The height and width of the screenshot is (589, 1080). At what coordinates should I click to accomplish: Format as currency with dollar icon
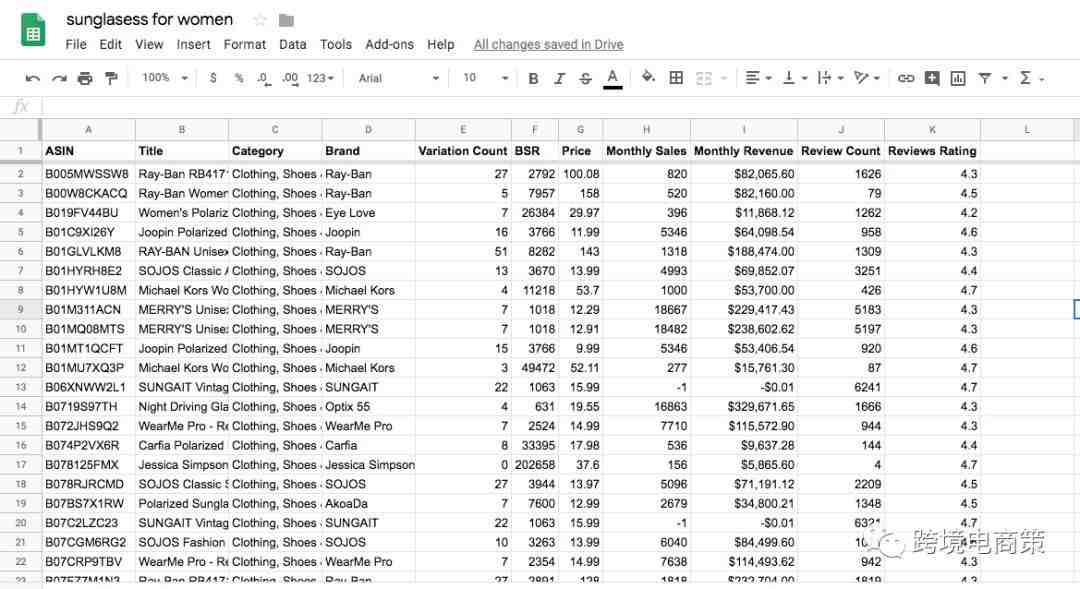[x=213, y=79]
